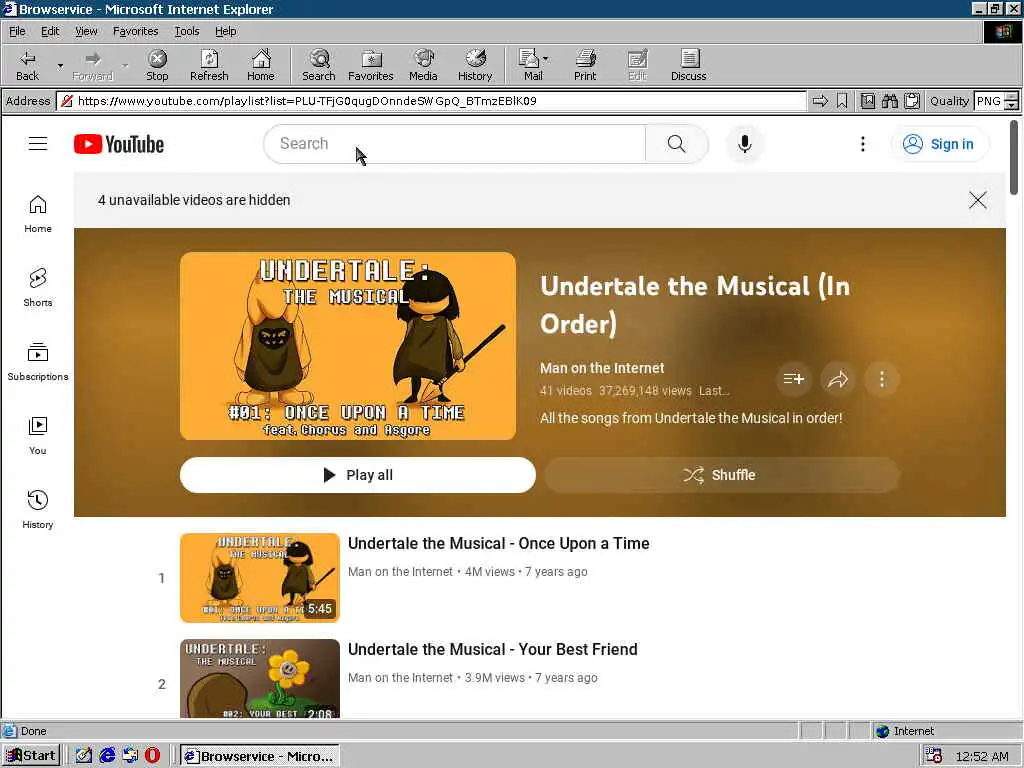This screenshot has height=768, width=1024.
Task: Open the Back history dropdown arrow
Action: click(x=60, y=65)
